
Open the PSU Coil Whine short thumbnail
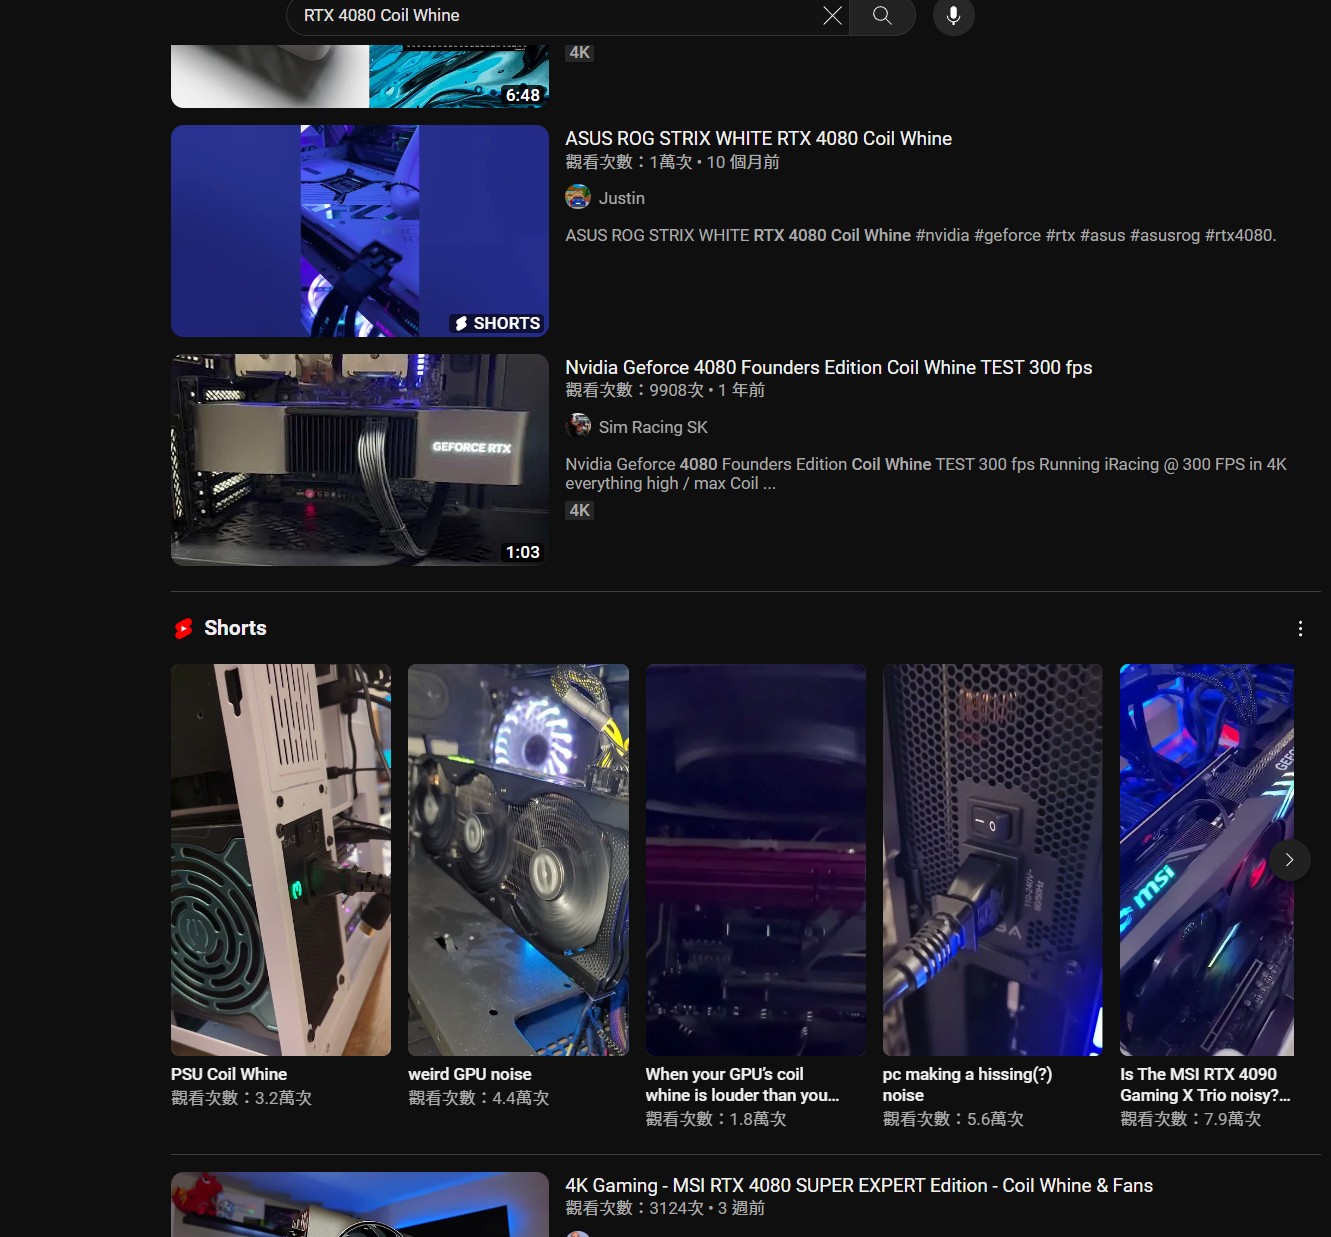281,860
